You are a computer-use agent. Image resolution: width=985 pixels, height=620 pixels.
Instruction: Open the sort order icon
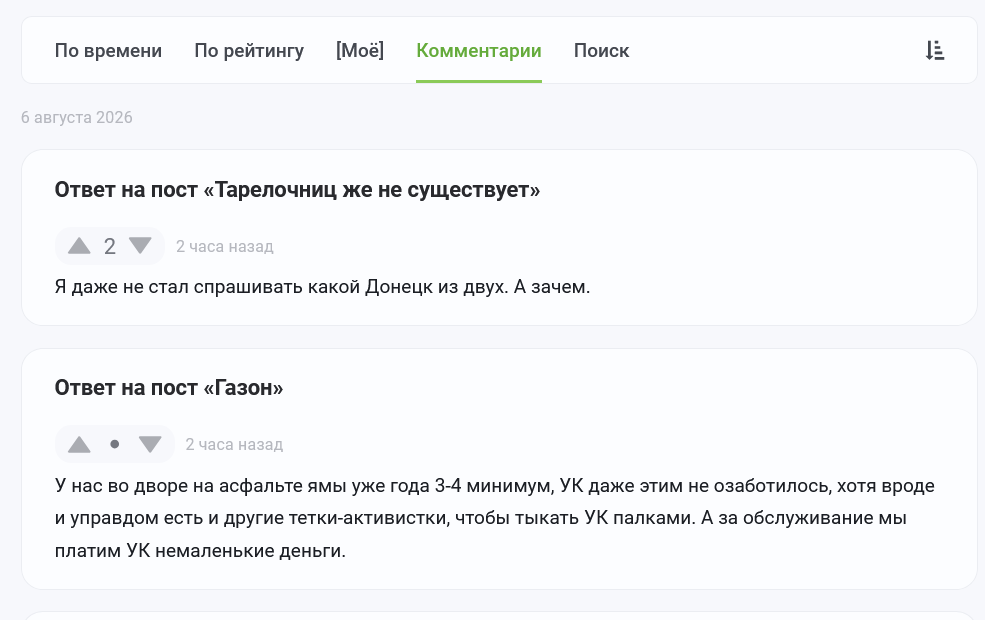tap(935, 50)
